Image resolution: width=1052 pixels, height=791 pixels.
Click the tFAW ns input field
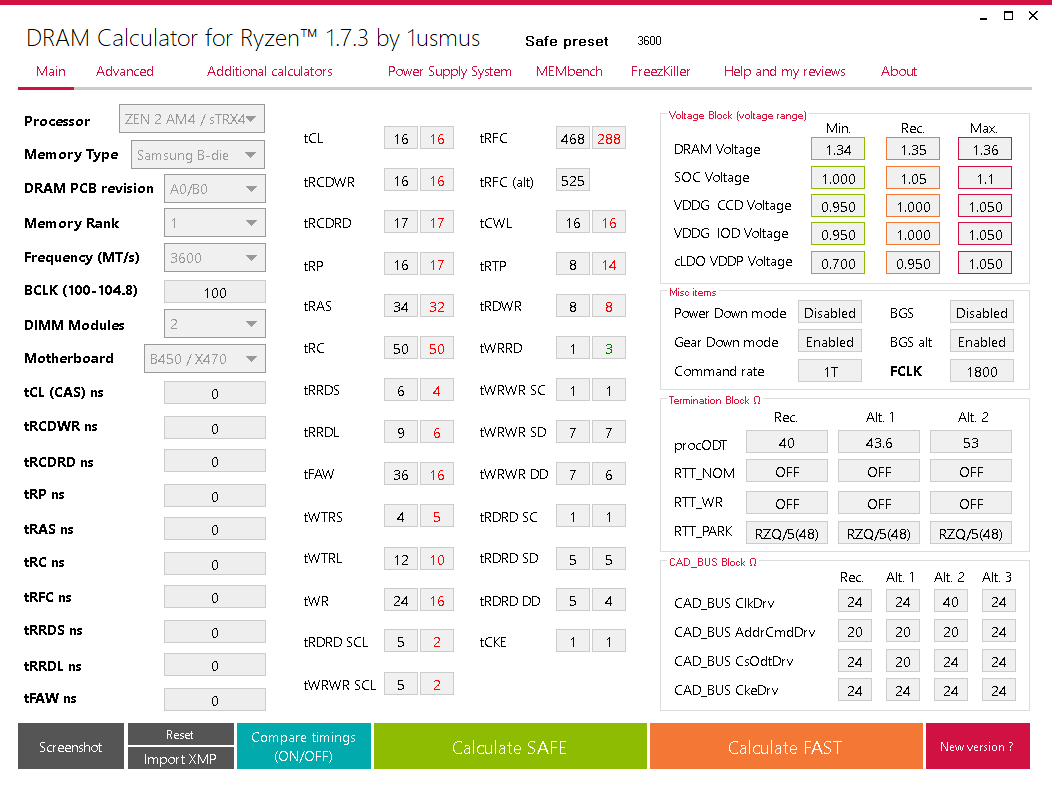click(x=215, y=700)
